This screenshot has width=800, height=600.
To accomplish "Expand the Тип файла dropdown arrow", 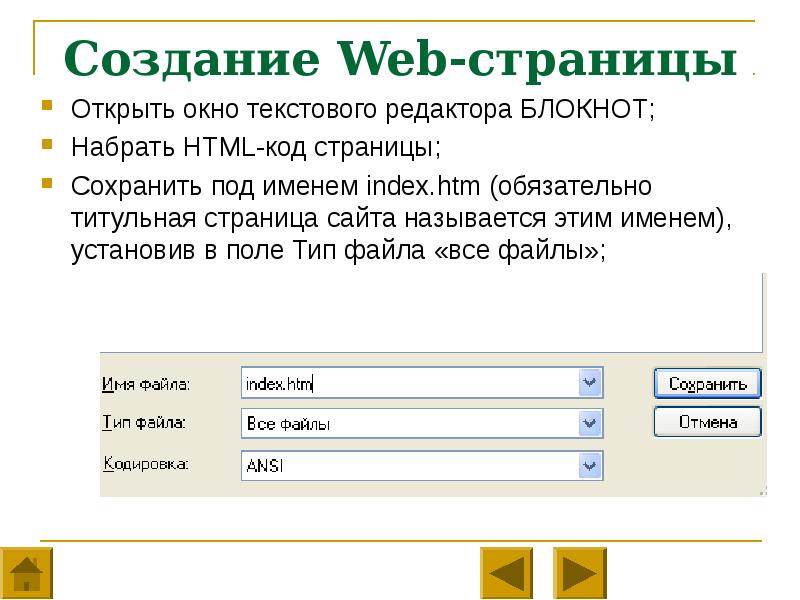I will pos(590,423).
